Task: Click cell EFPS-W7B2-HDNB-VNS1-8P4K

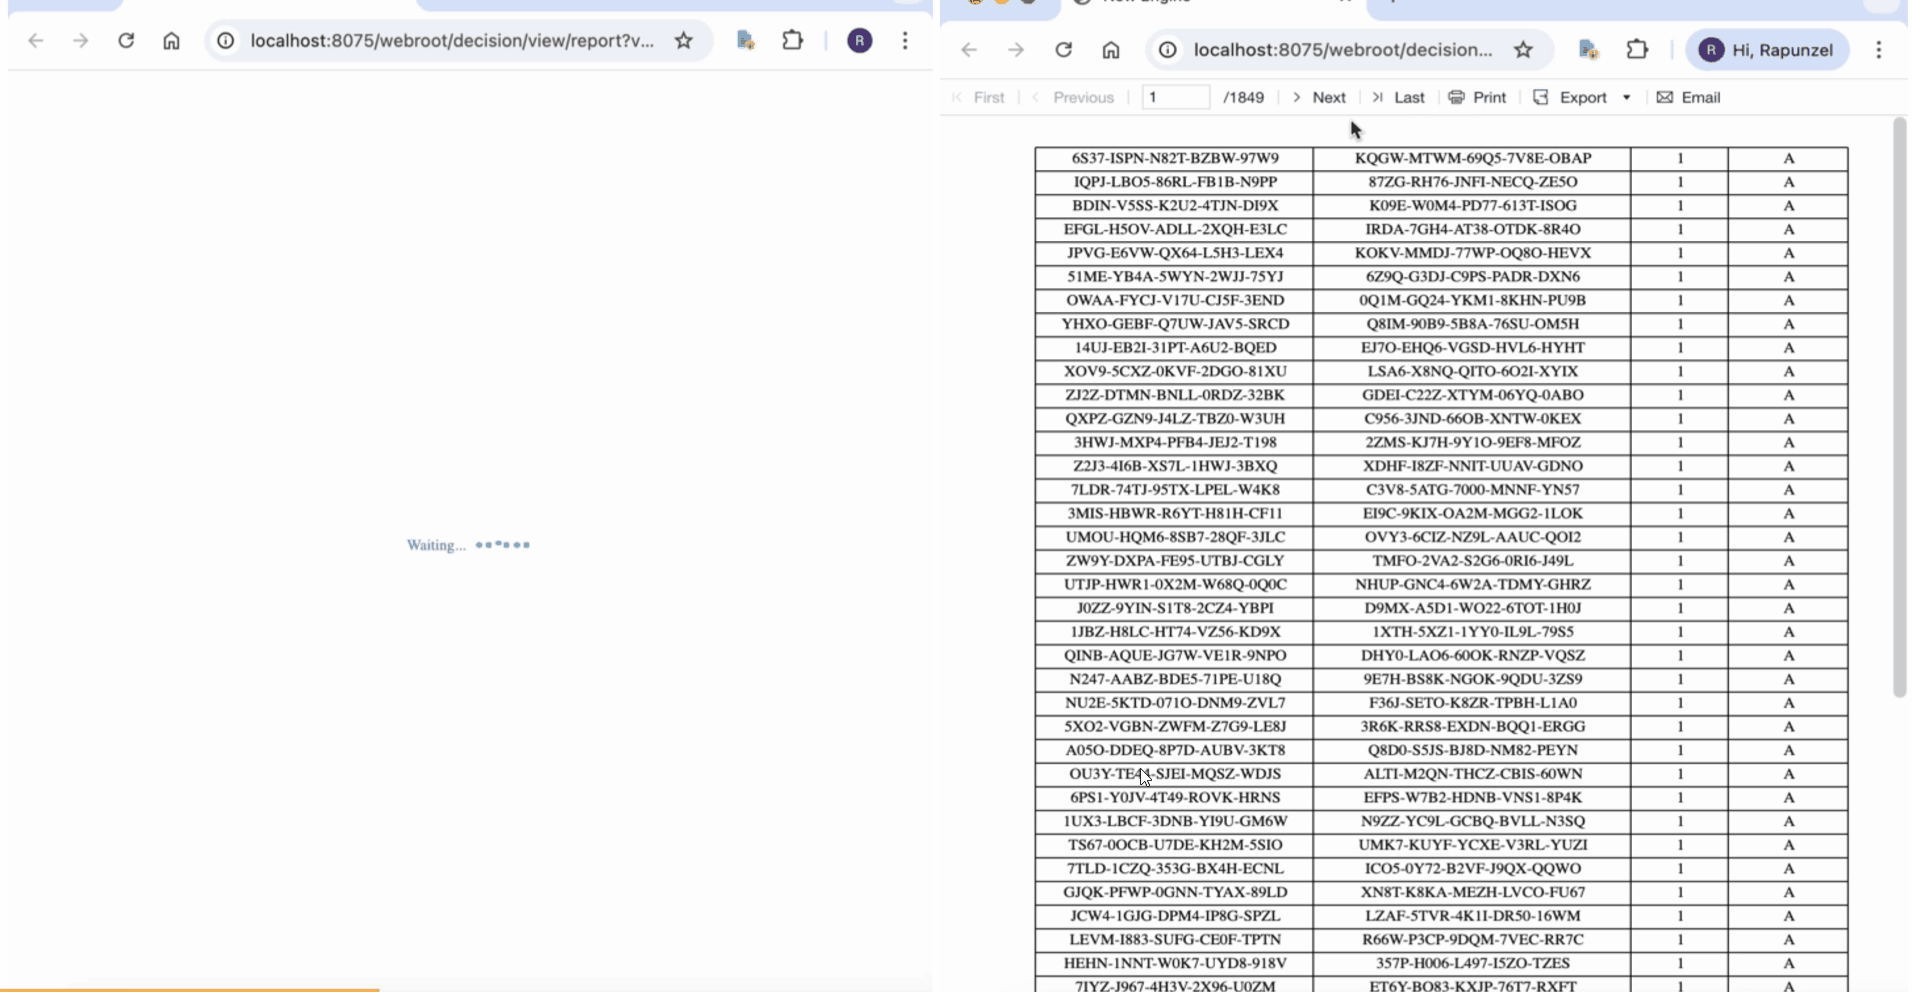Action: (x=1472, y=797)
